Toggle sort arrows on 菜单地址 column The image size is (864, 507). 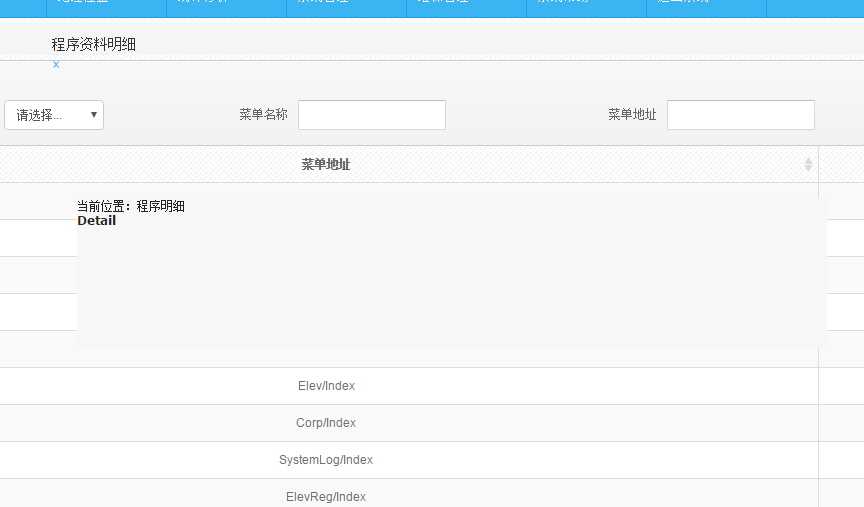point(808,164)
